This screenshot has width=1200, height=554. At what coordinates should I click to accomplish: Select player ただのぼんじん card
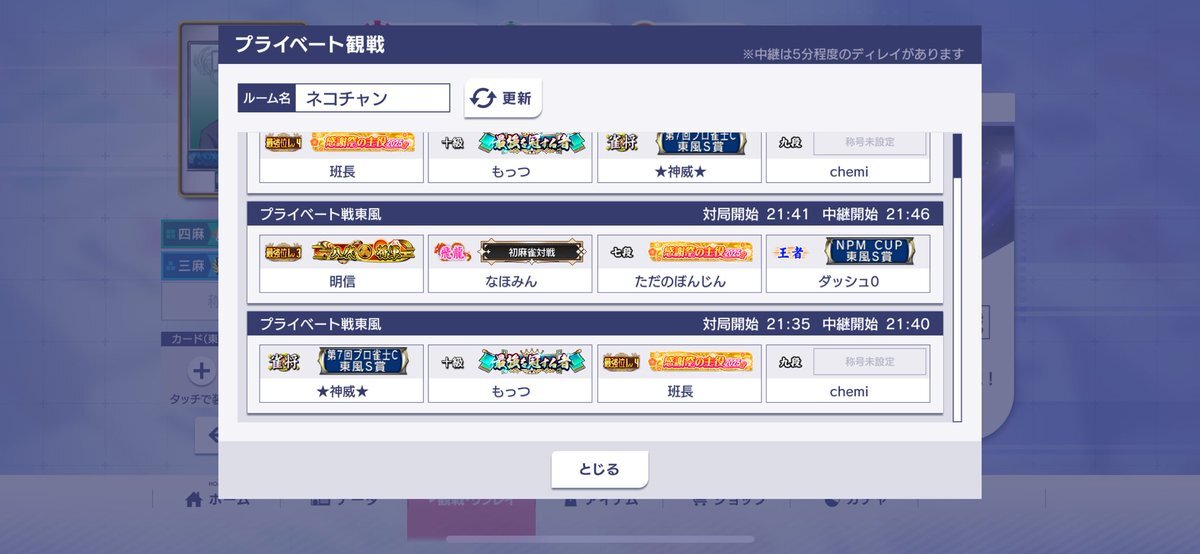coord(679,264)
